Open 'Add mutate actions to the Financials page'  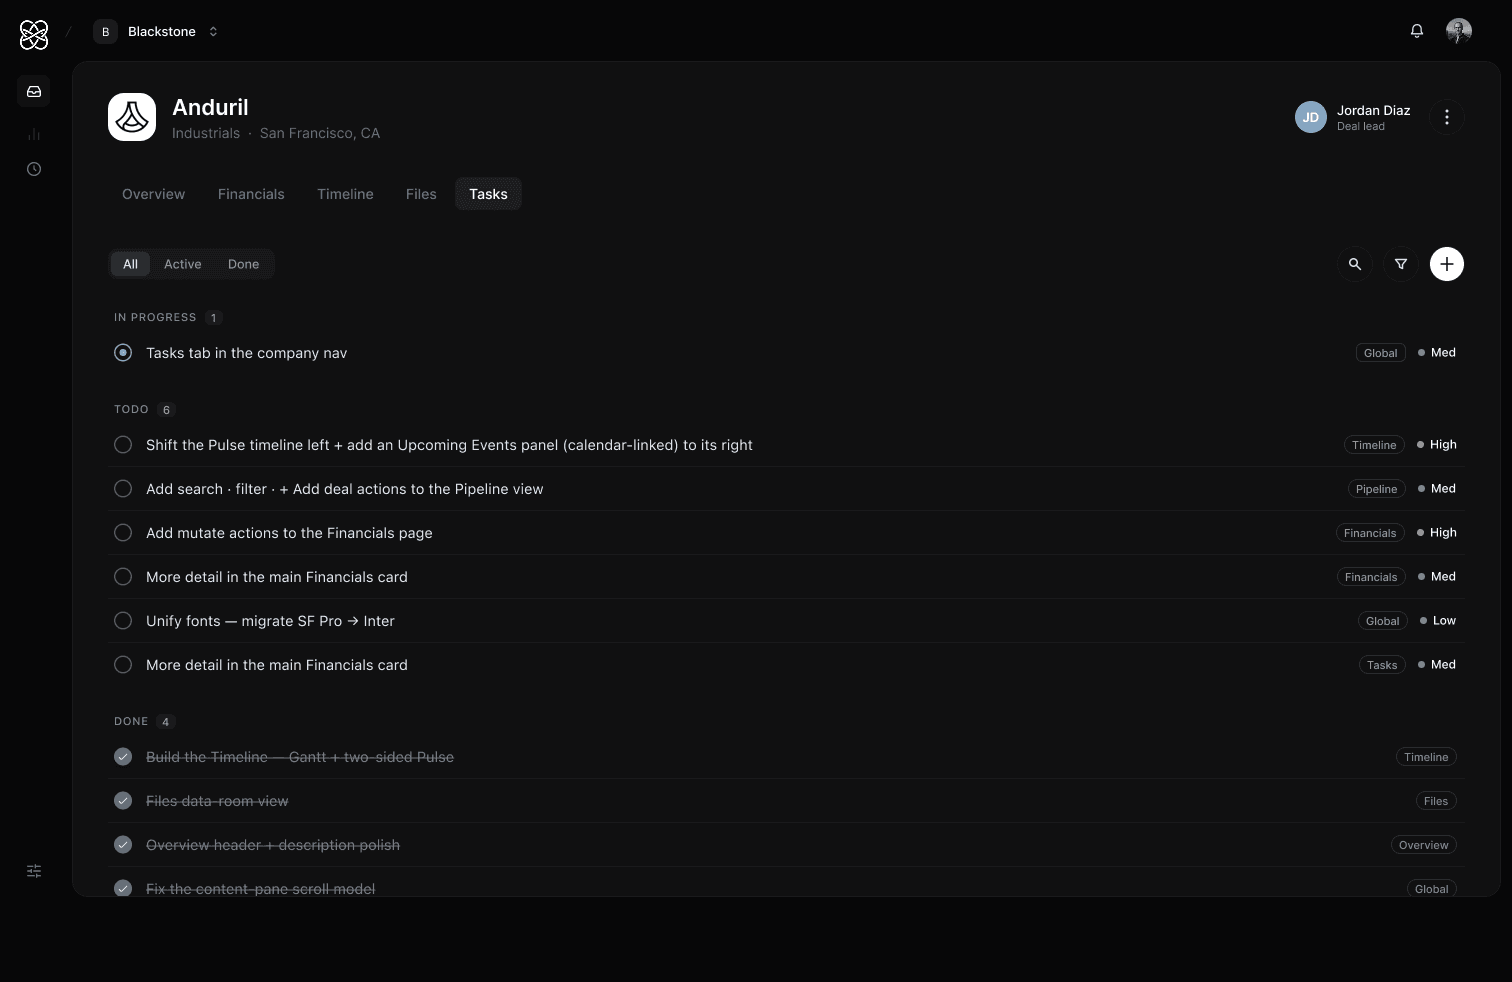coord(289,533)
